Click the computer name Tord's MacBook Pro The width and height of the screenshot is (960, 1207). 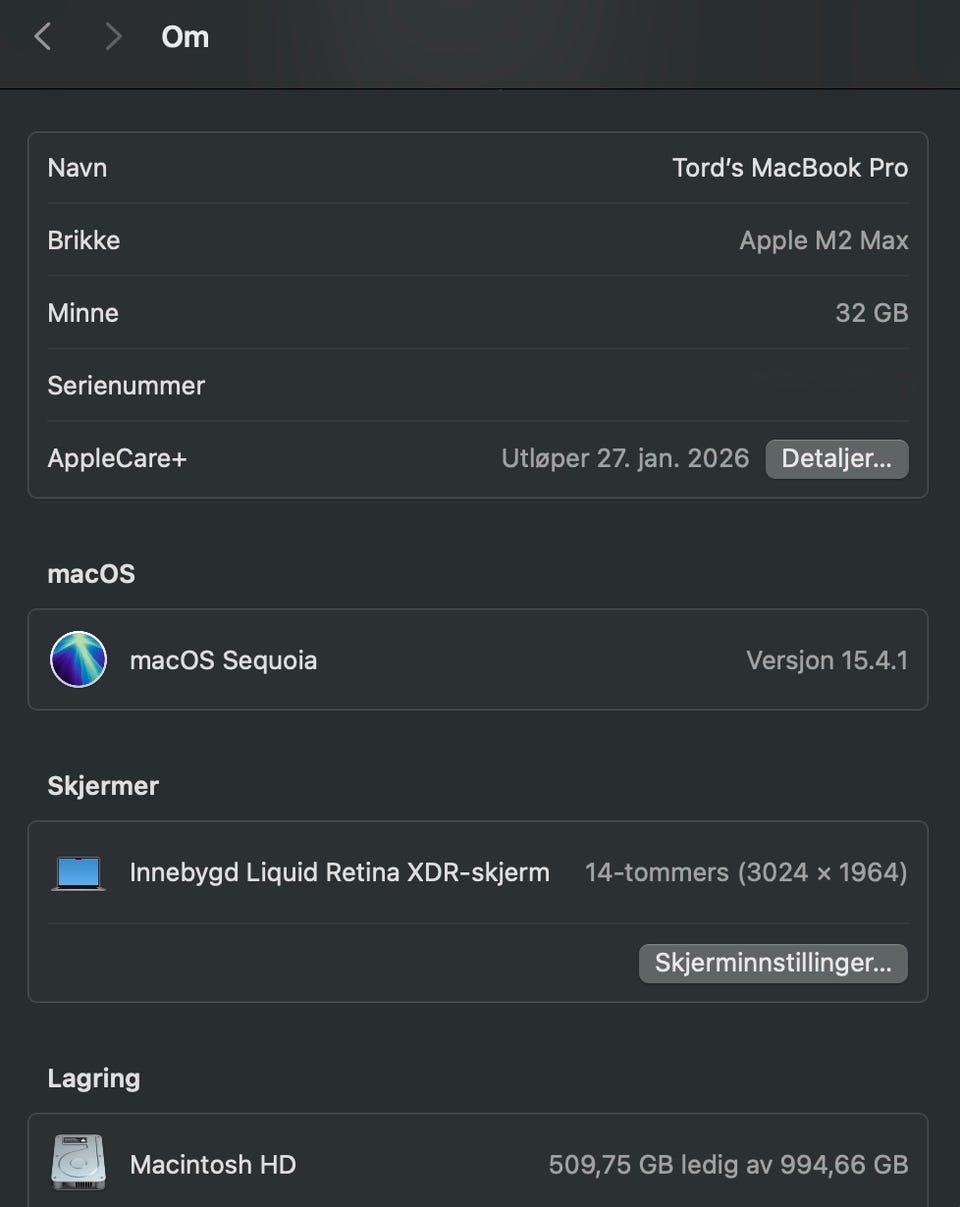point(789,168)
